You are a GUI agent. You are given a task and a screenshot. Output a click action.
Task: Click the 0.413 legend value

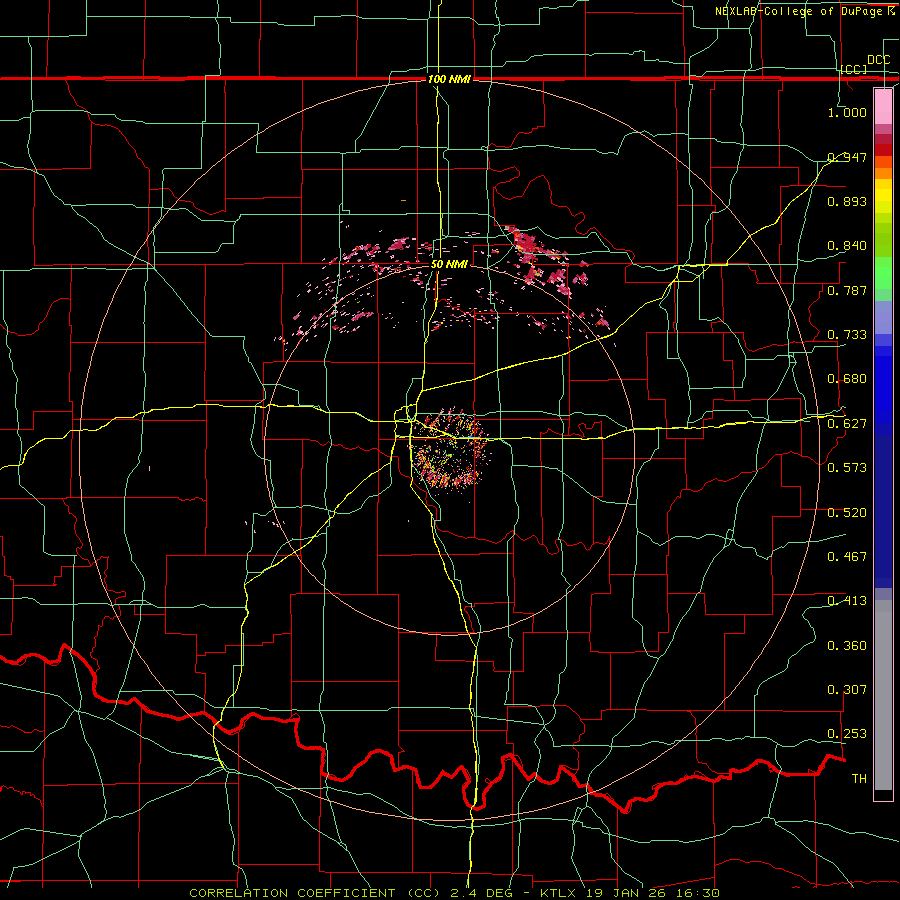tap(847, 600)
